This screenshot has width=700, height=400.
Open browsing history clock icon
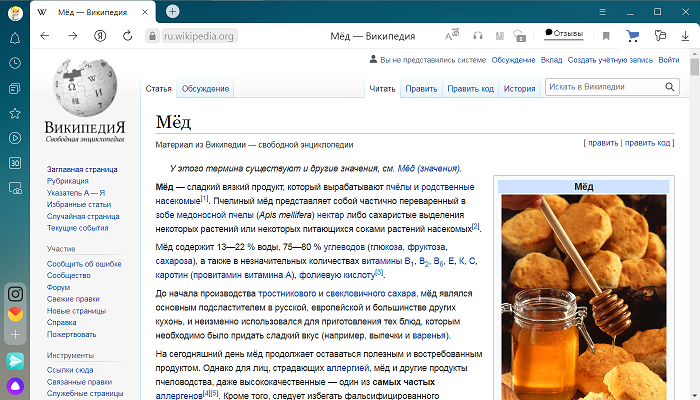point(15,63)
